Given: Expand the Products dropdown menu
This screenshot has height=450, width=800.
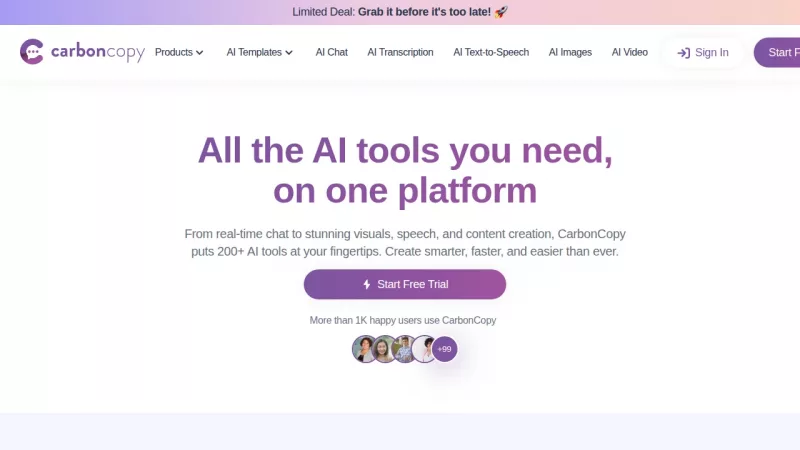Looking at the screenshot, I should click(x=179, y=52).
